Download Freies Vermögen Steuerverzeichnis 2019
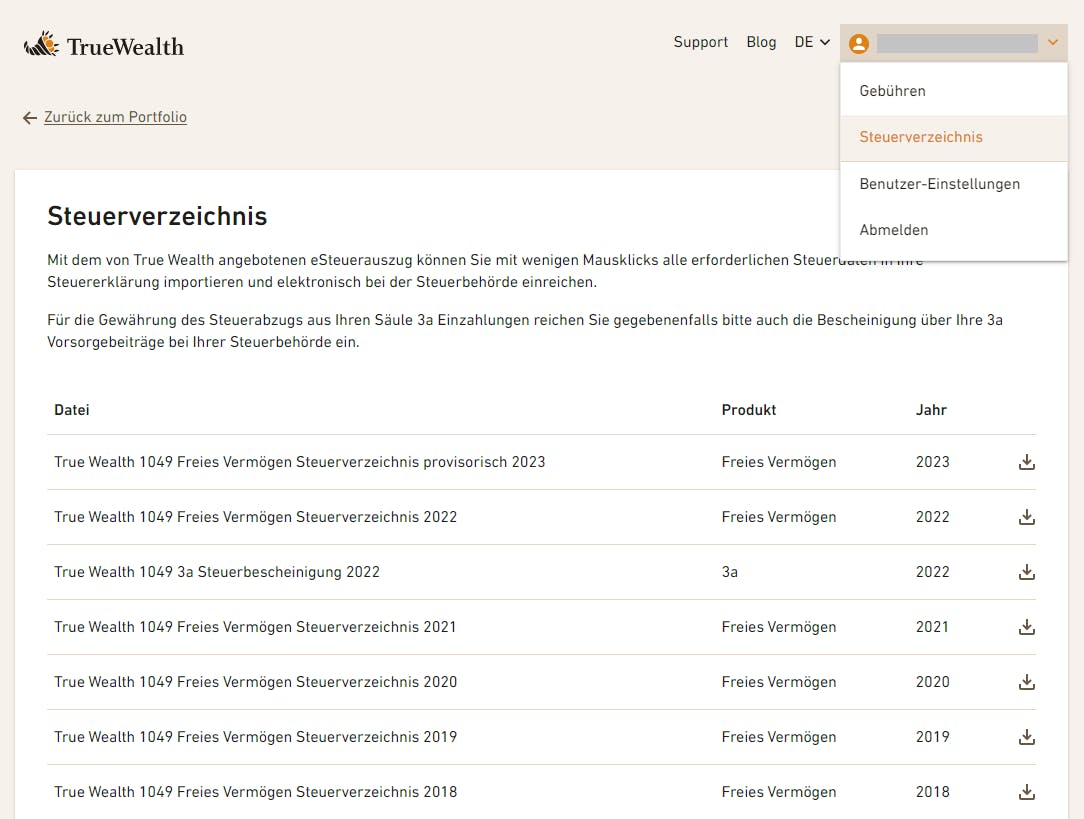The height and width of the screenshot is (819, 1084). click(1027, 737)
